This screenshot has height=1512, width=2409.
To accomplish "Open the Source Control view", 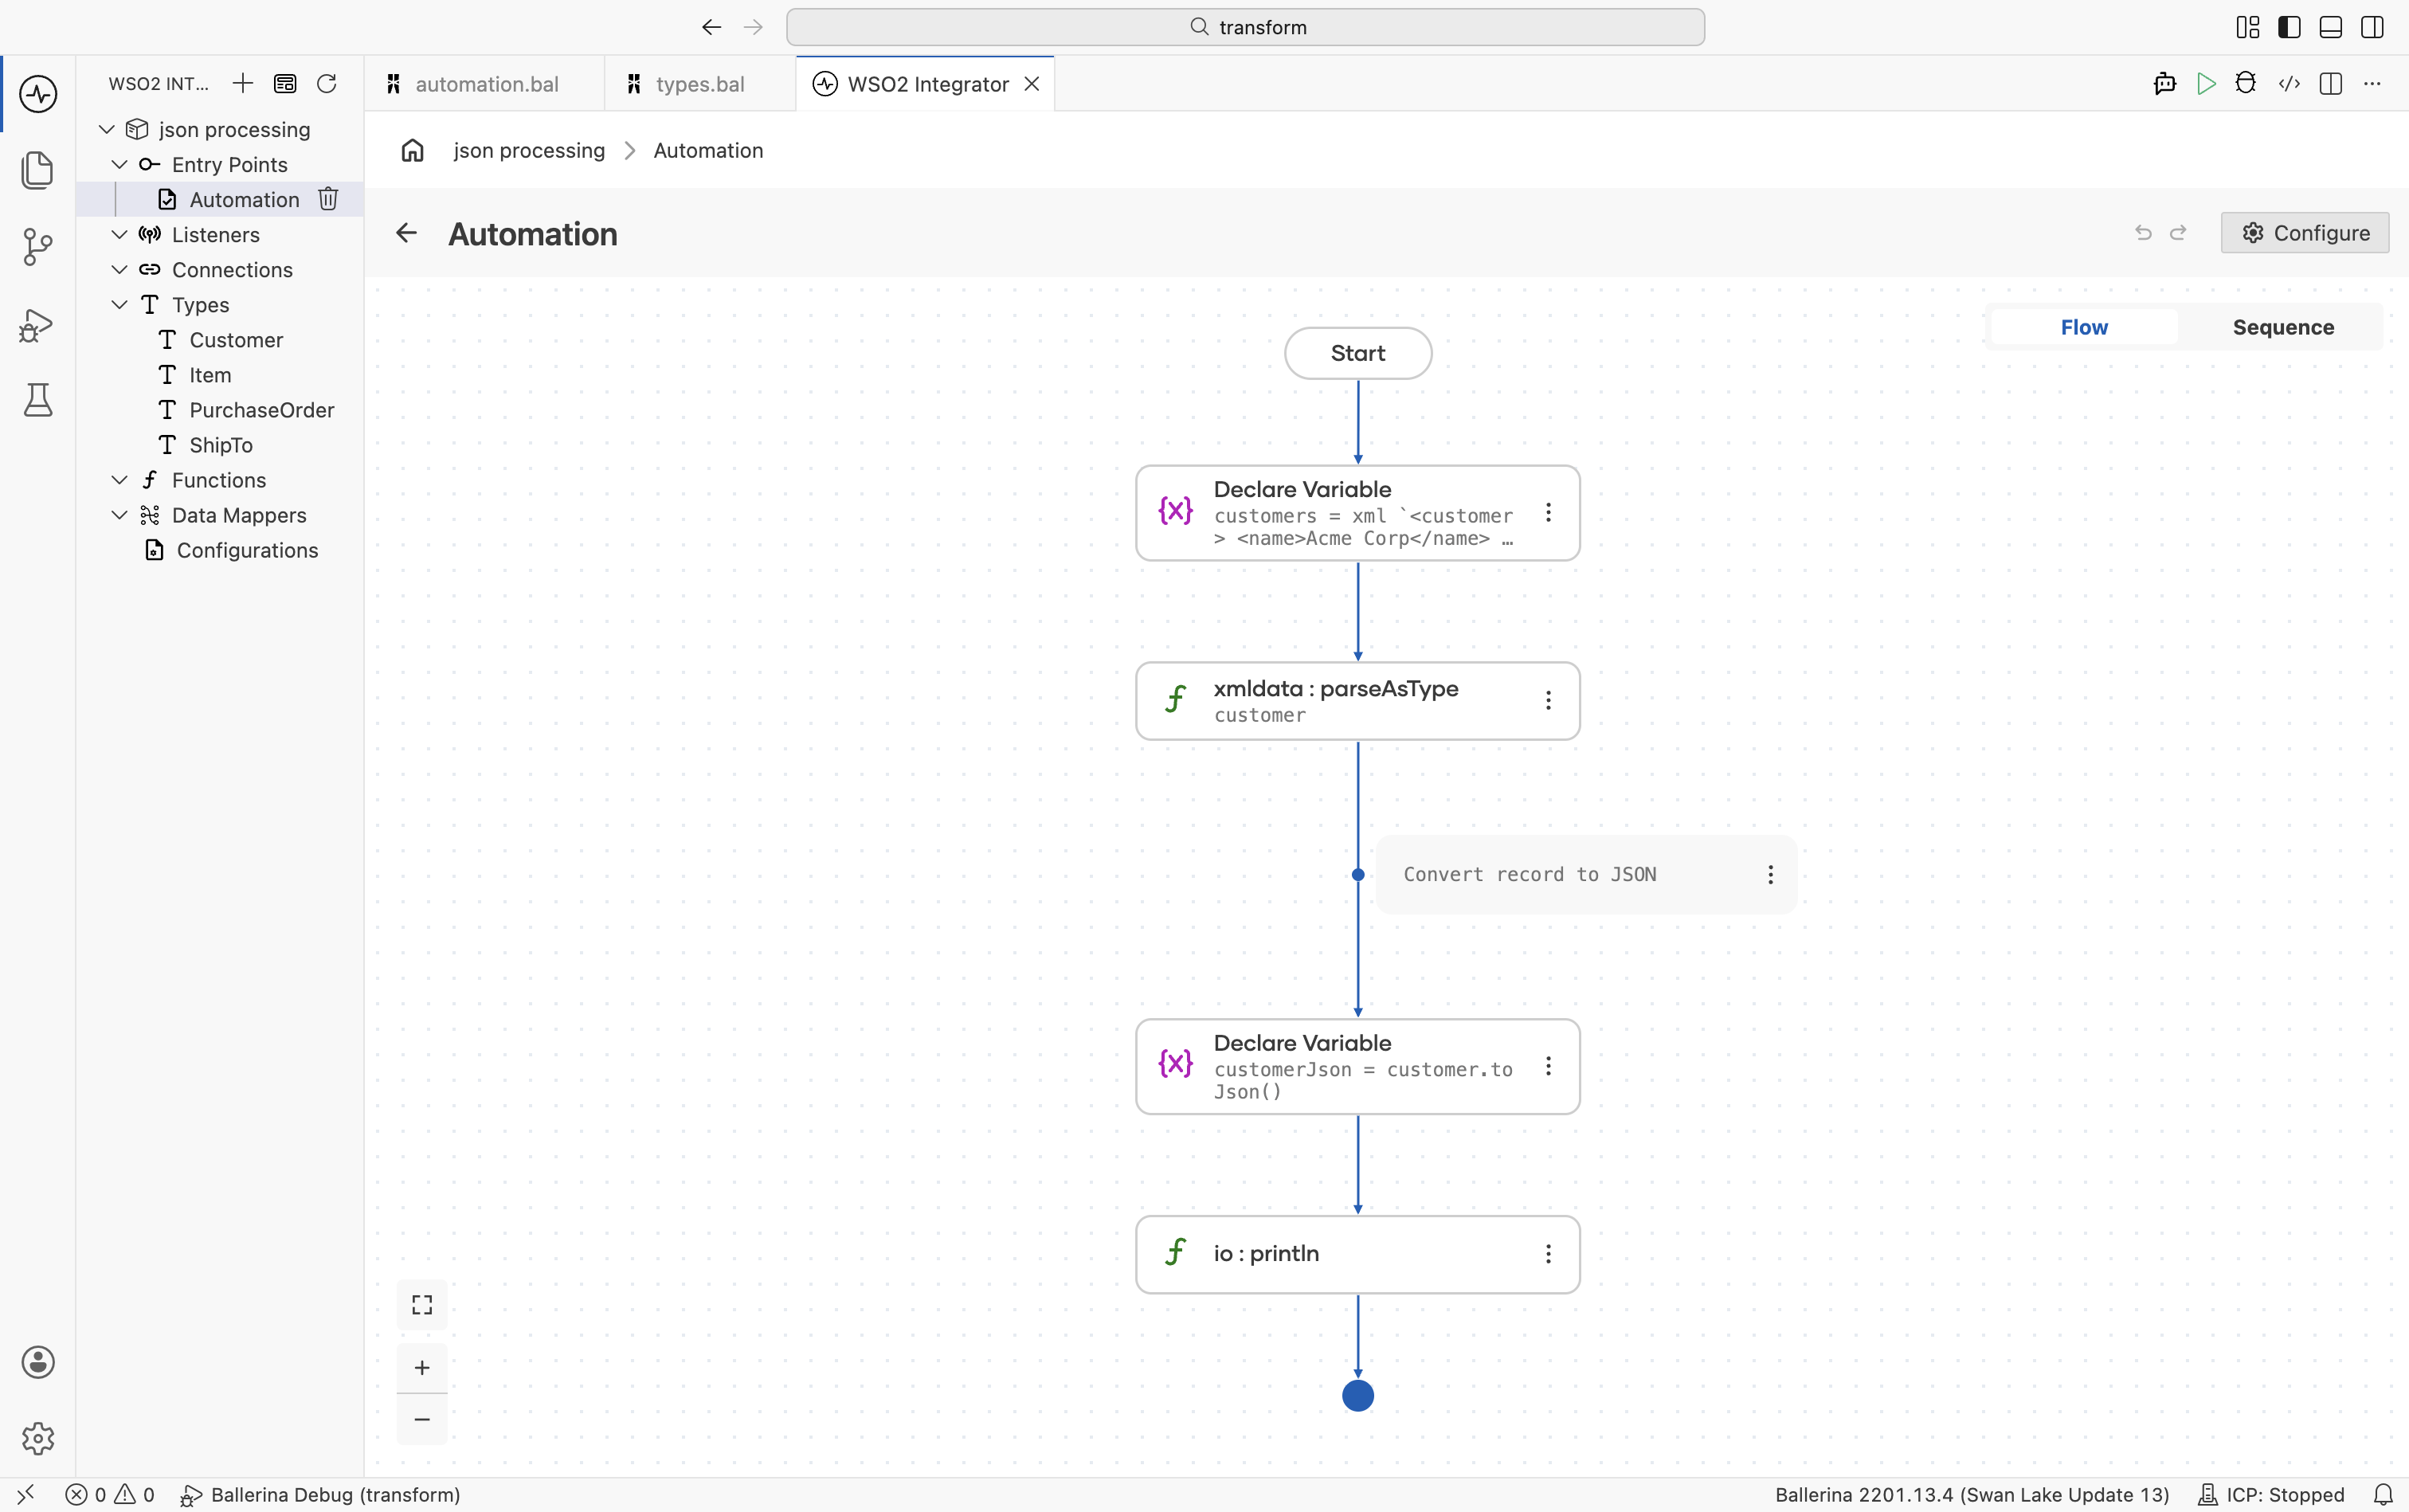I will [x=38, y=246].
